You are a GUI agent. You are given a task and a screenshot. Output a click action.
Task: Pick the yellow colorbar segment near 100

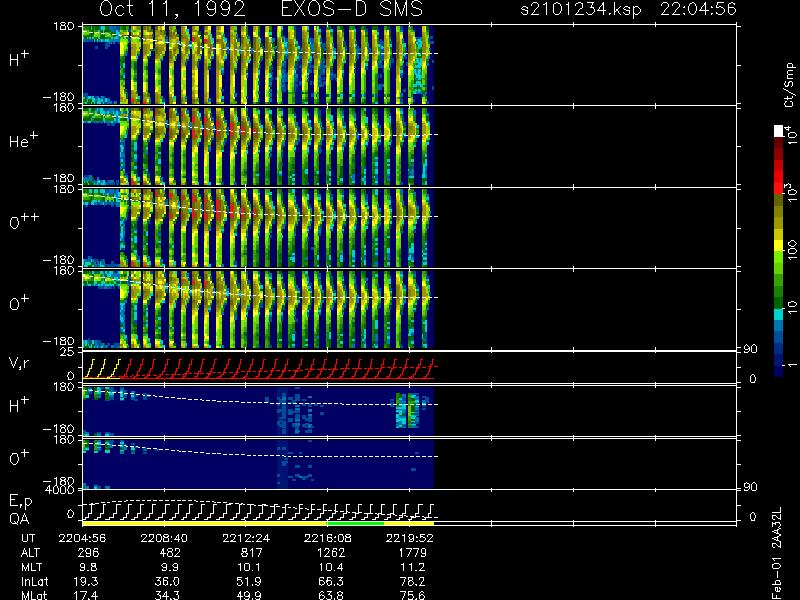(779, 247)
